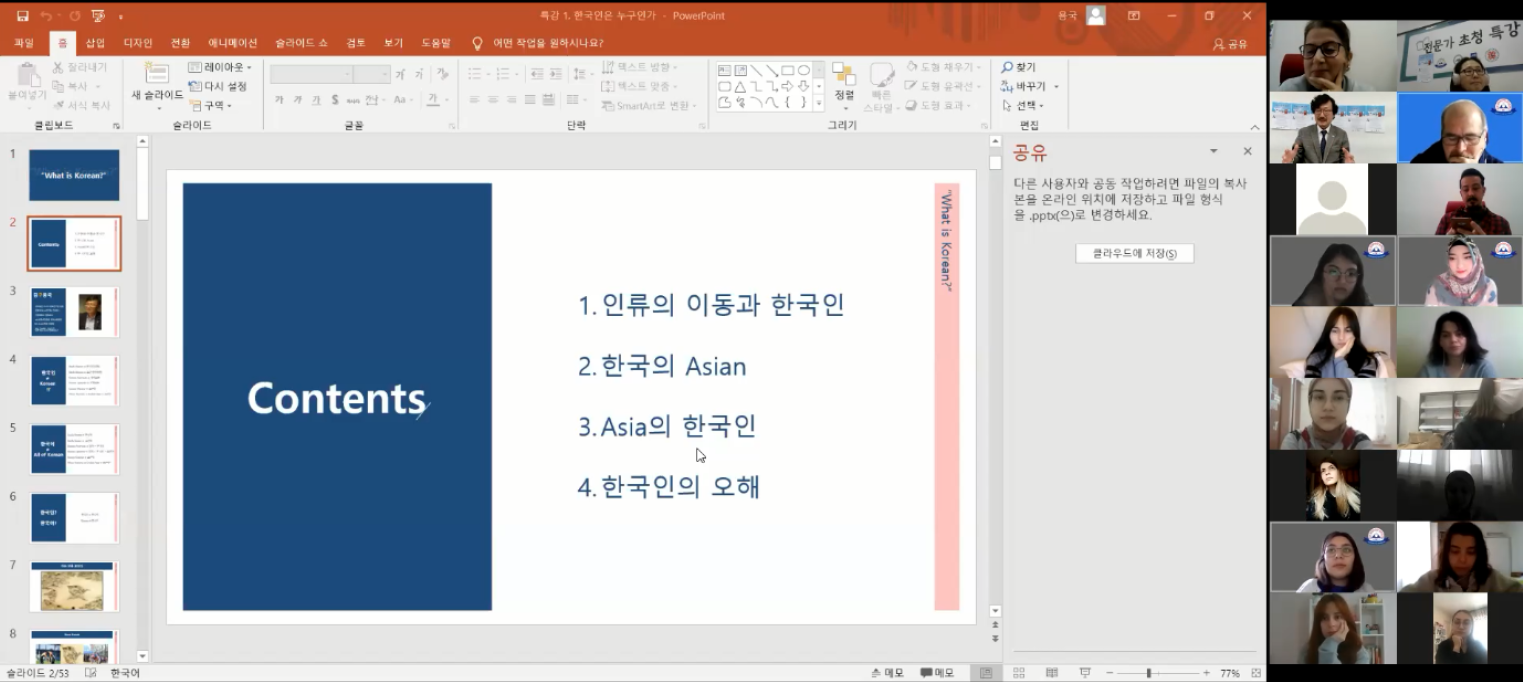Open the 검토 review tab
This screenshot has height=682, width=1523.
[356, 43]
